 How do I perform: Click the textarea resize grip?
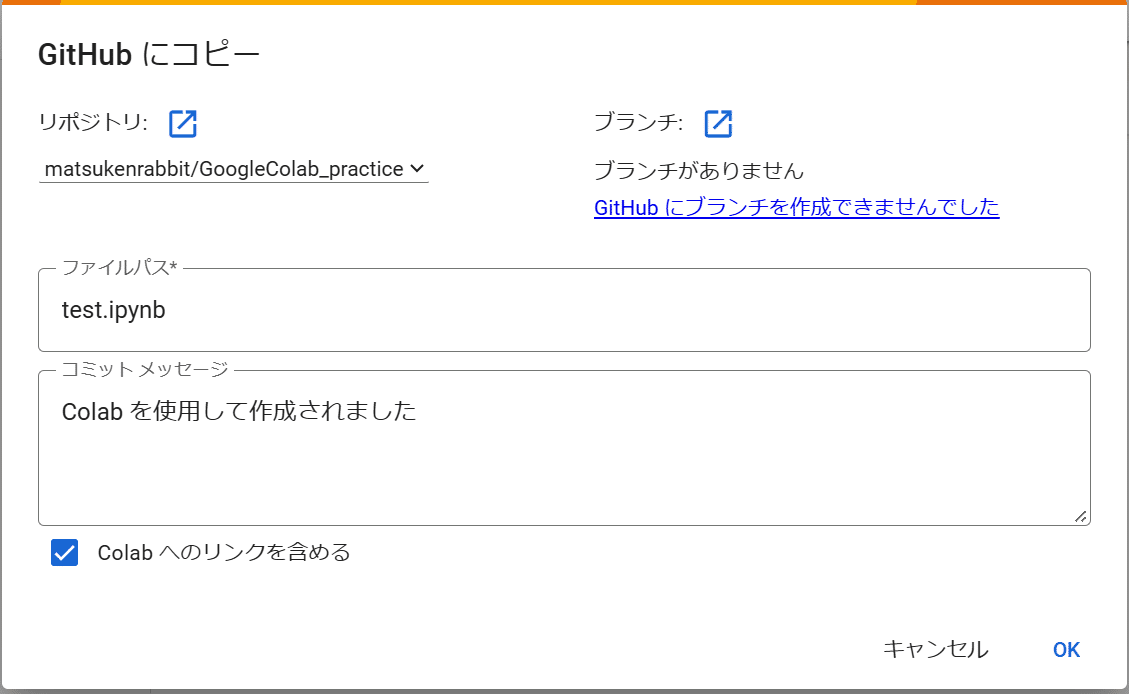[1081, 516]
